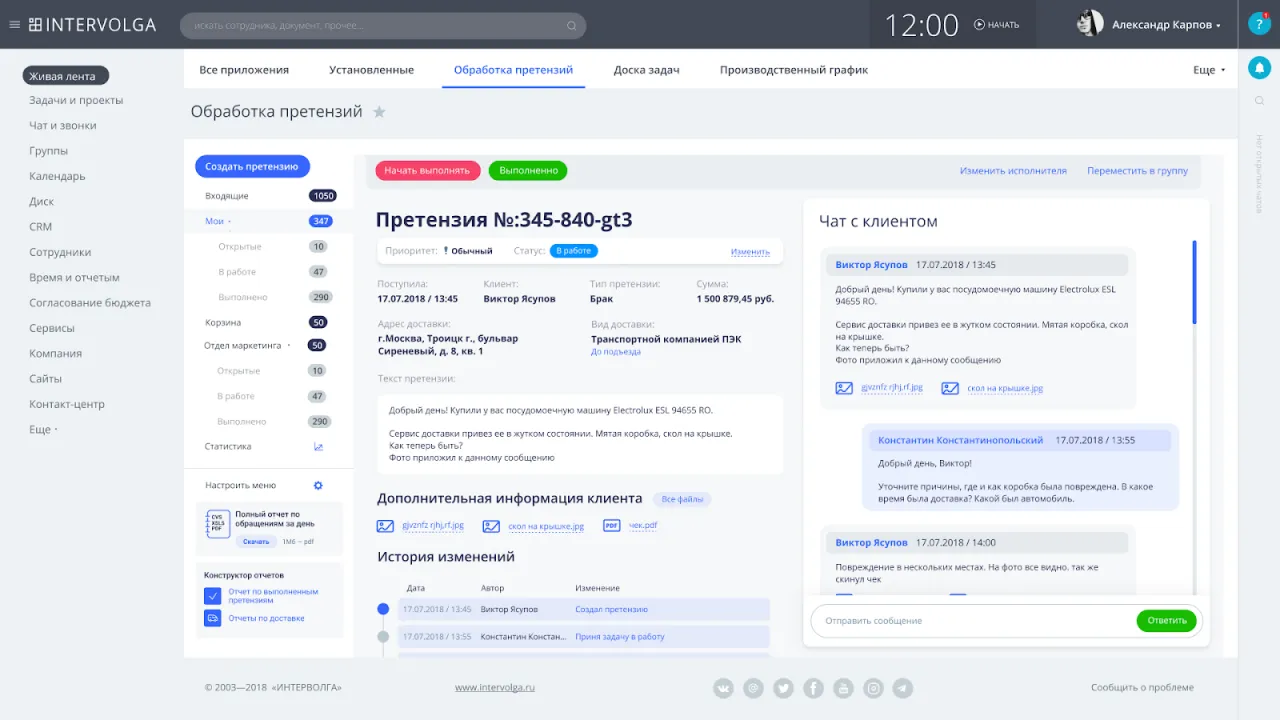The height and width of the screenshot is (720, 1280).
Task: Click the chat panel's blue scrollbar
Action: pyautogui.click(x=1194, y=282)
